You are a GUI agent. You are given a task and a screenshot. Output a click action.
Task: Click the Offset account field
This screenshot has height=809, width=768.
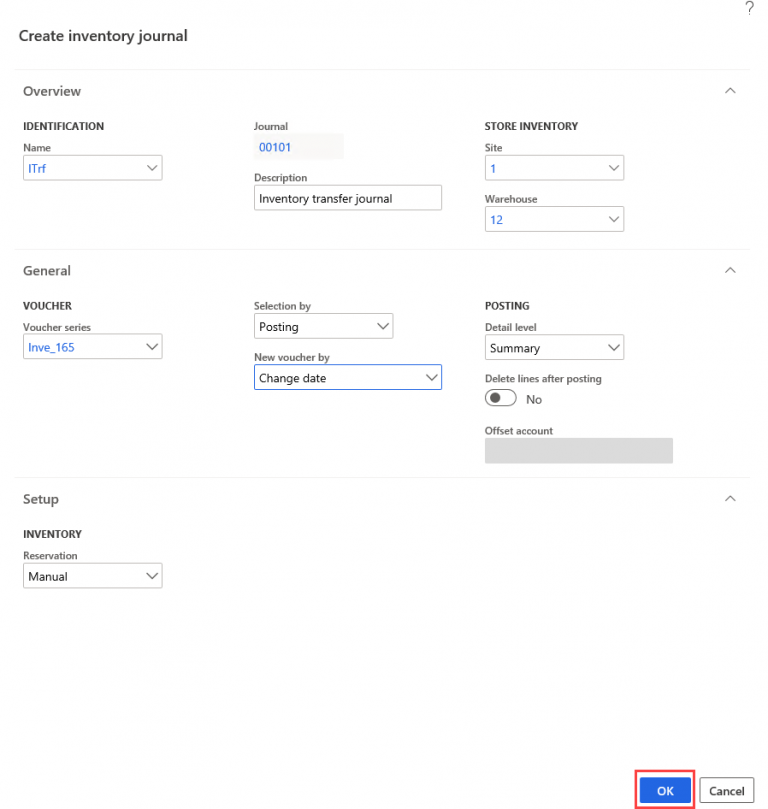tap(578, 450)
